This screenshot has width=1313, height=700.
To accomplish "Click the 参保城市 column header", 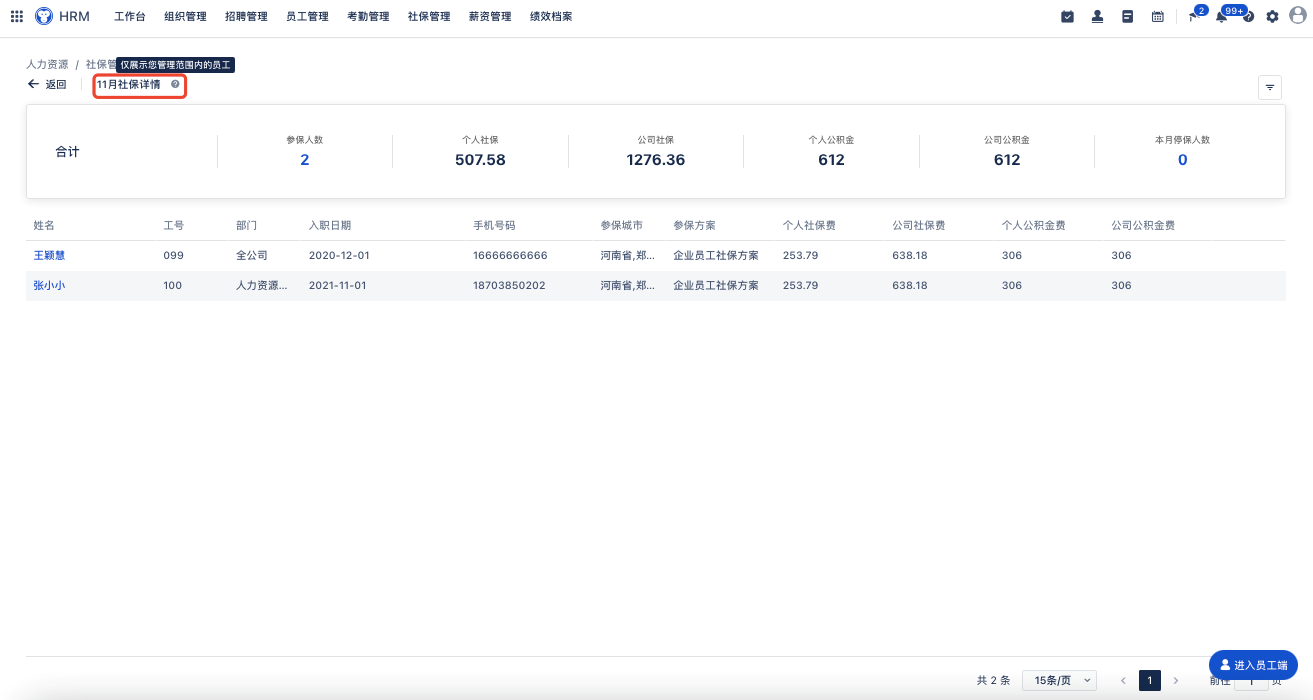I will point(621,225).
